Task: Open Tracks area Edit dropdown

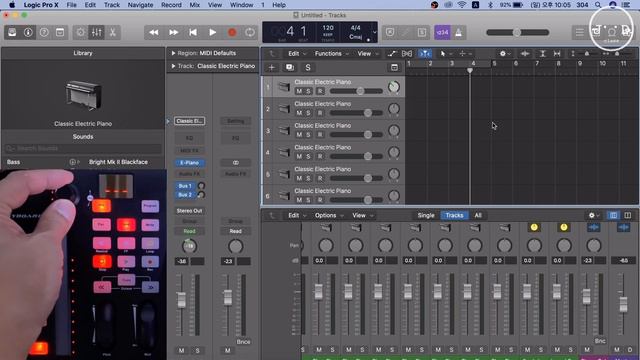Action: (297, 53)
